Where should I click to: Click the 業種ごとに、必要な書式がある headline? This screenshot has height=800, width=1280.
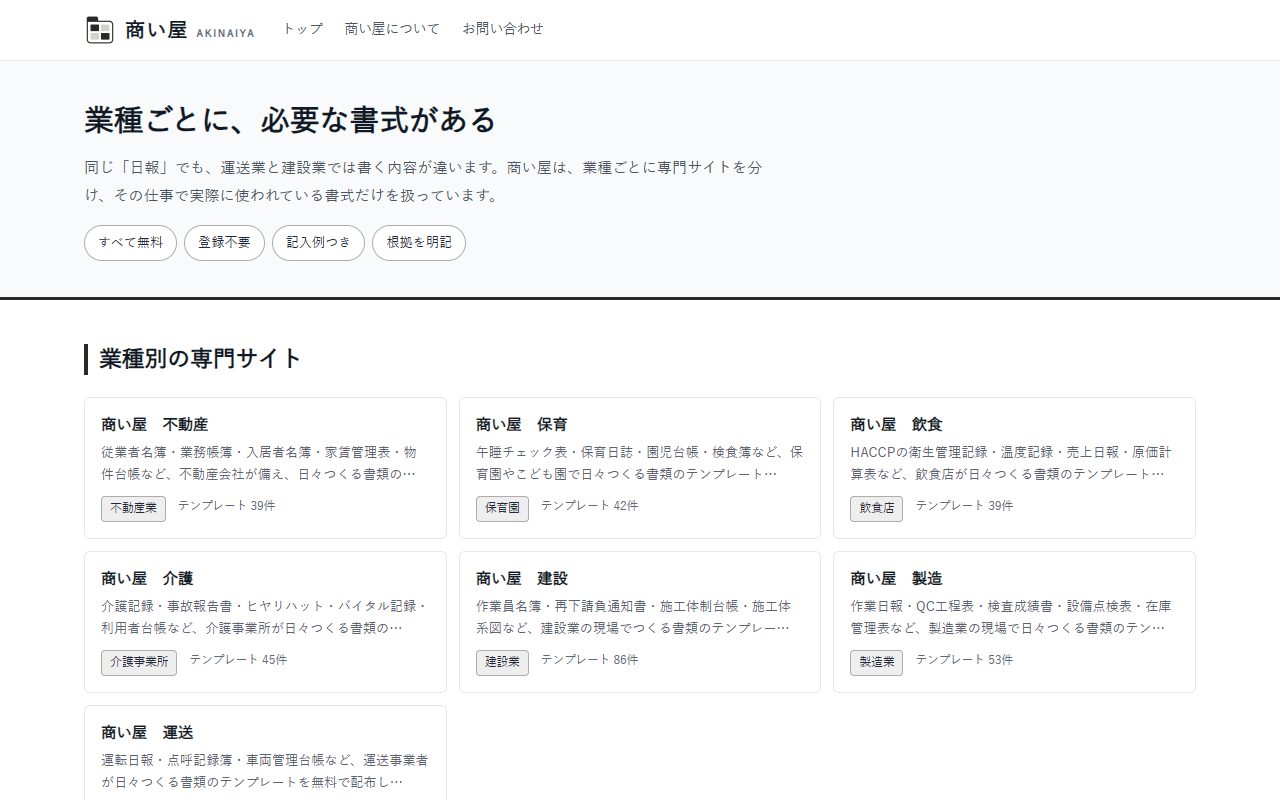[290, 120]
